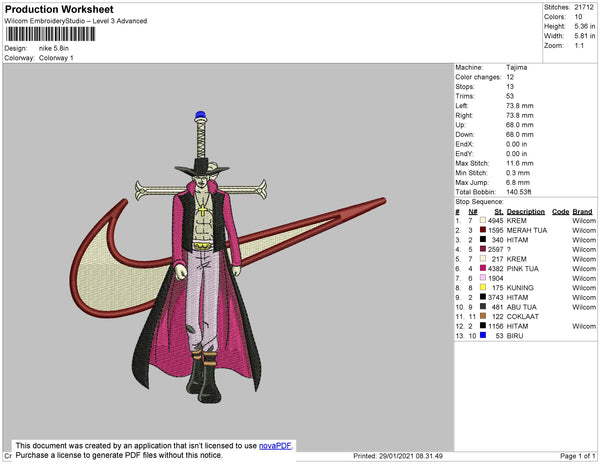Click the Zoom value '1:1'
Image resolution: width=600 pixels, height=464 pixels.
[579, 46]
